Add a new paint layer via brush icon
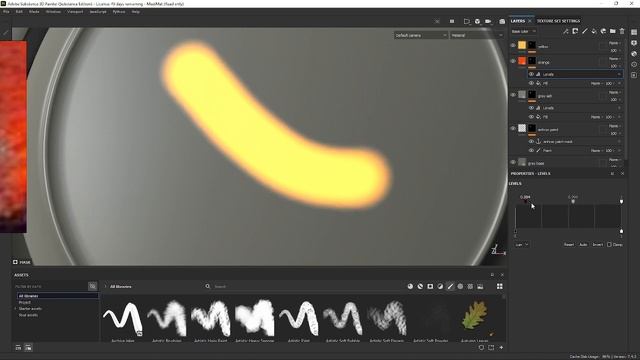Viewport: 640px width, 360px height. click(584, 31)
